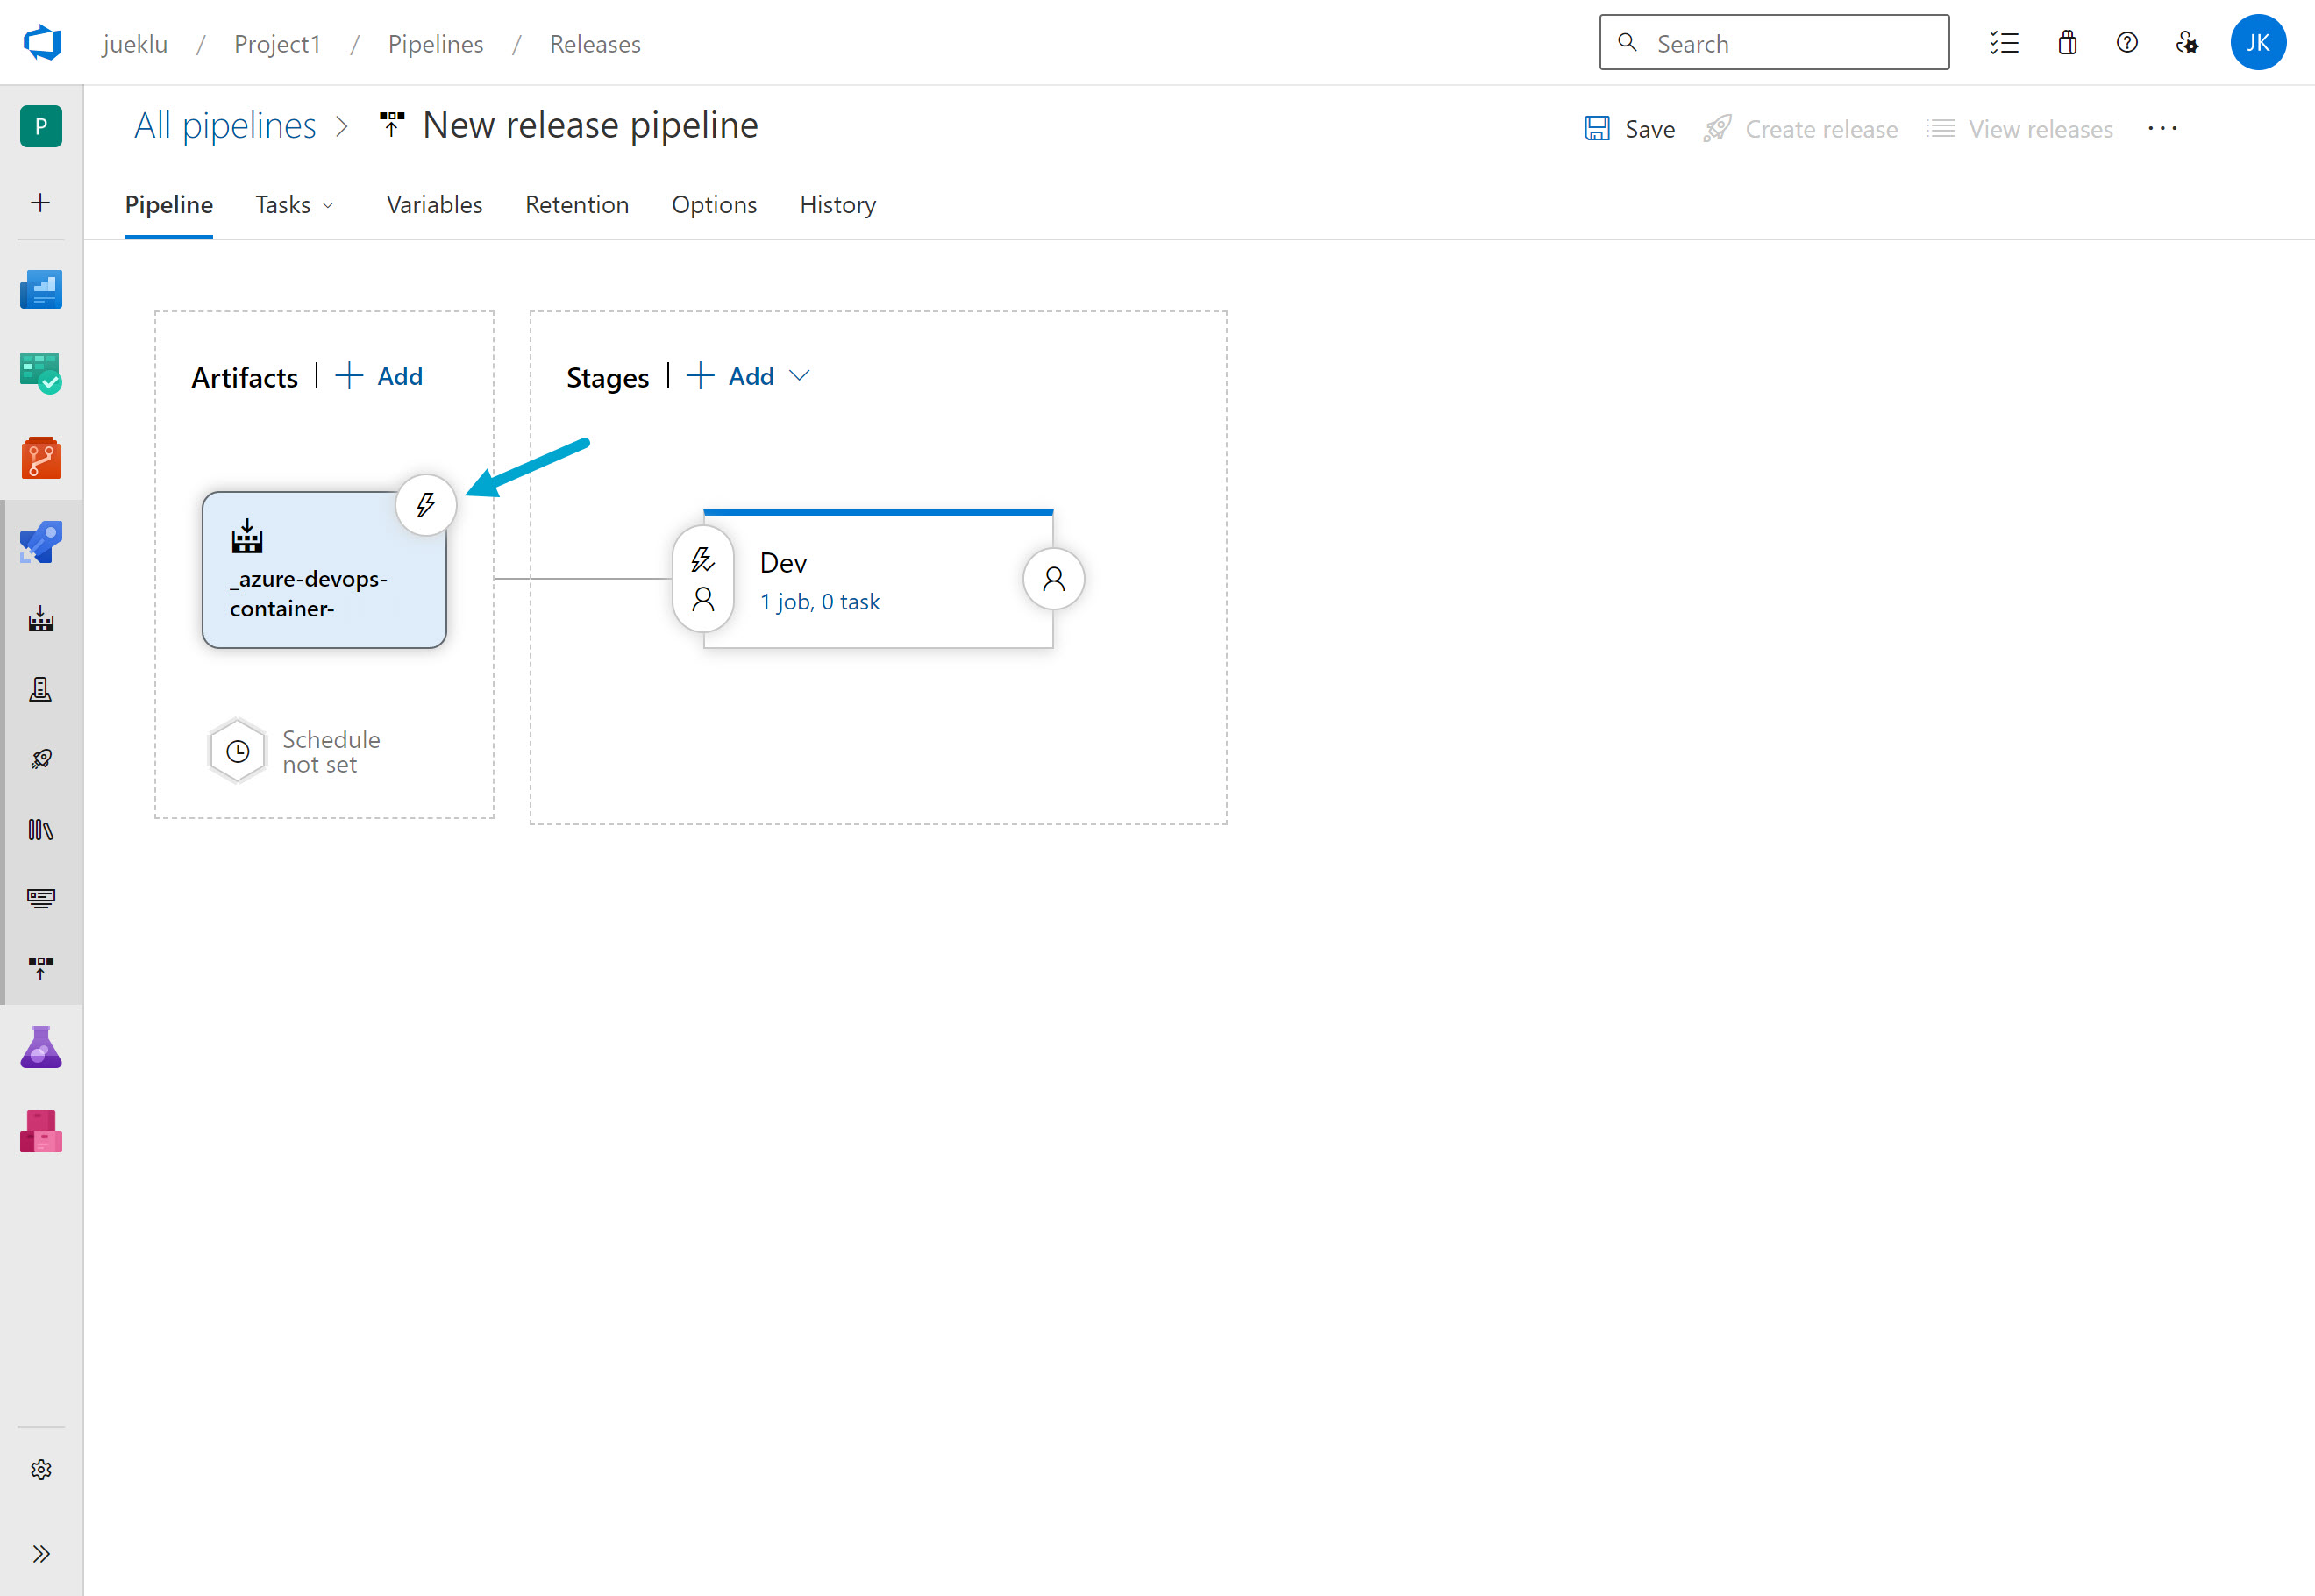Image resolution: width=2315 pixels, height=1596 pixels.
Task: Open the more actions ellipsis menu
Action: (2162, 129)
